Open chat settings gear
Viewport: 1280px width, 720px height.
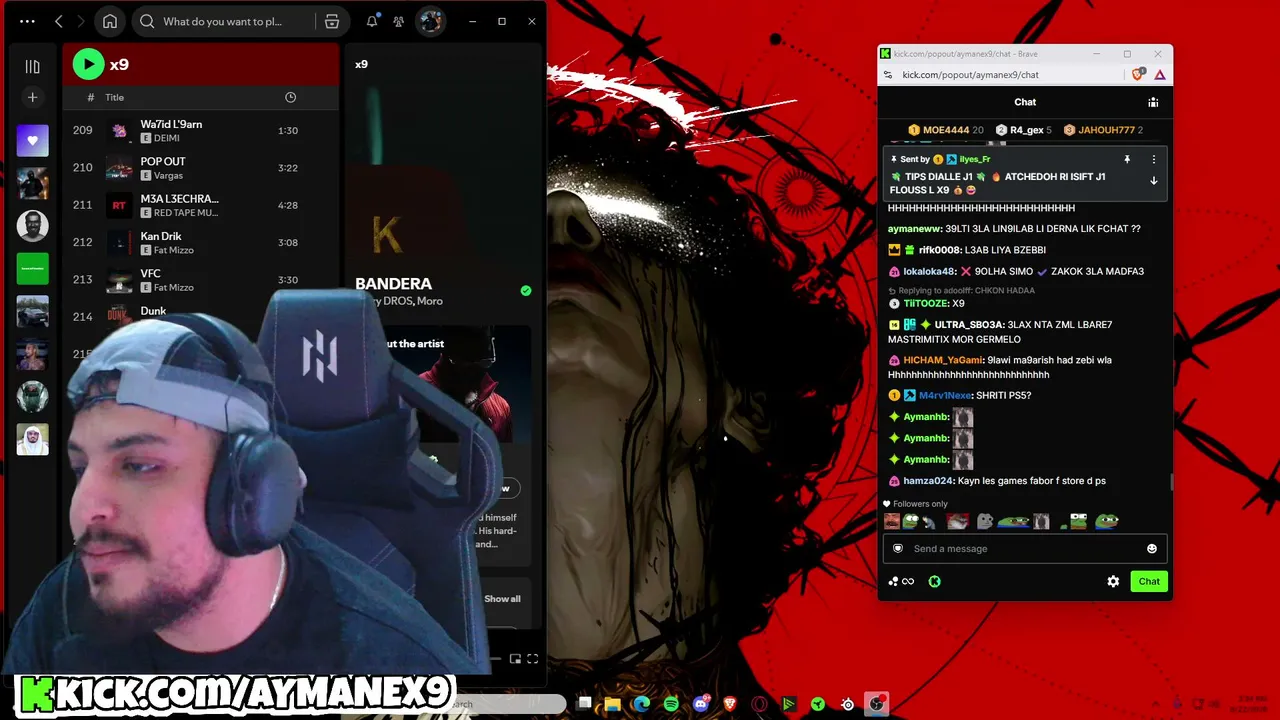(x=1113, y=581)
